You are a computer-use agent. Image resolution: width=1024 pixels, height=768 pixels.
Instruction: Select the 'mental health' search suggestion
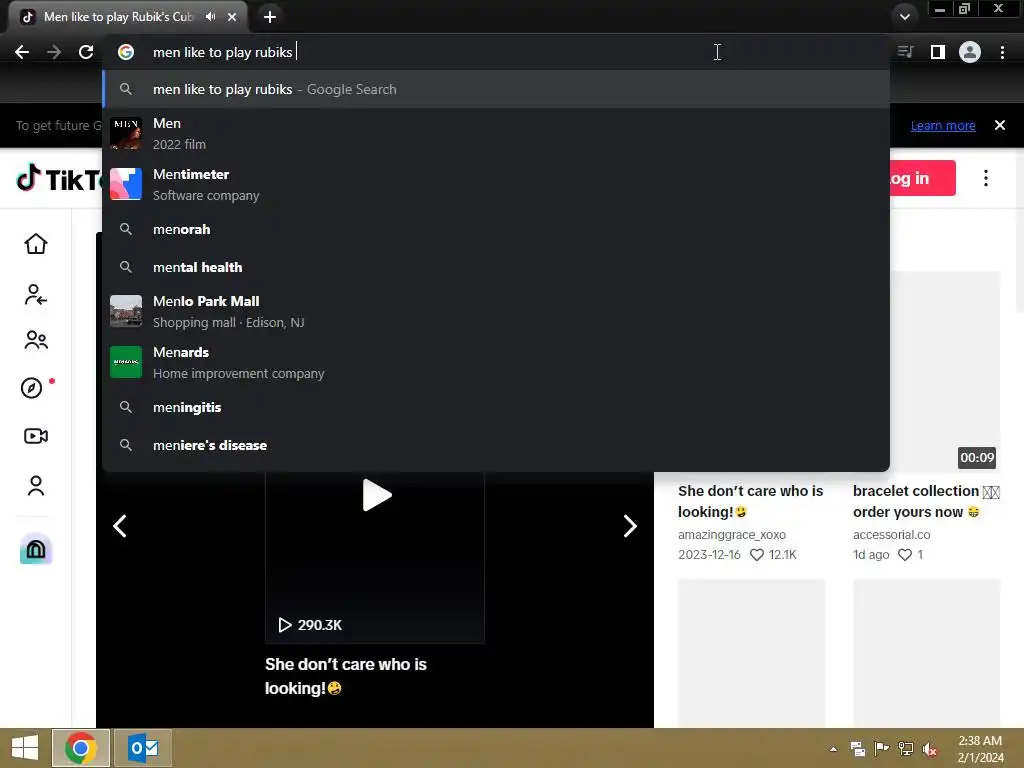click(496, 267)
